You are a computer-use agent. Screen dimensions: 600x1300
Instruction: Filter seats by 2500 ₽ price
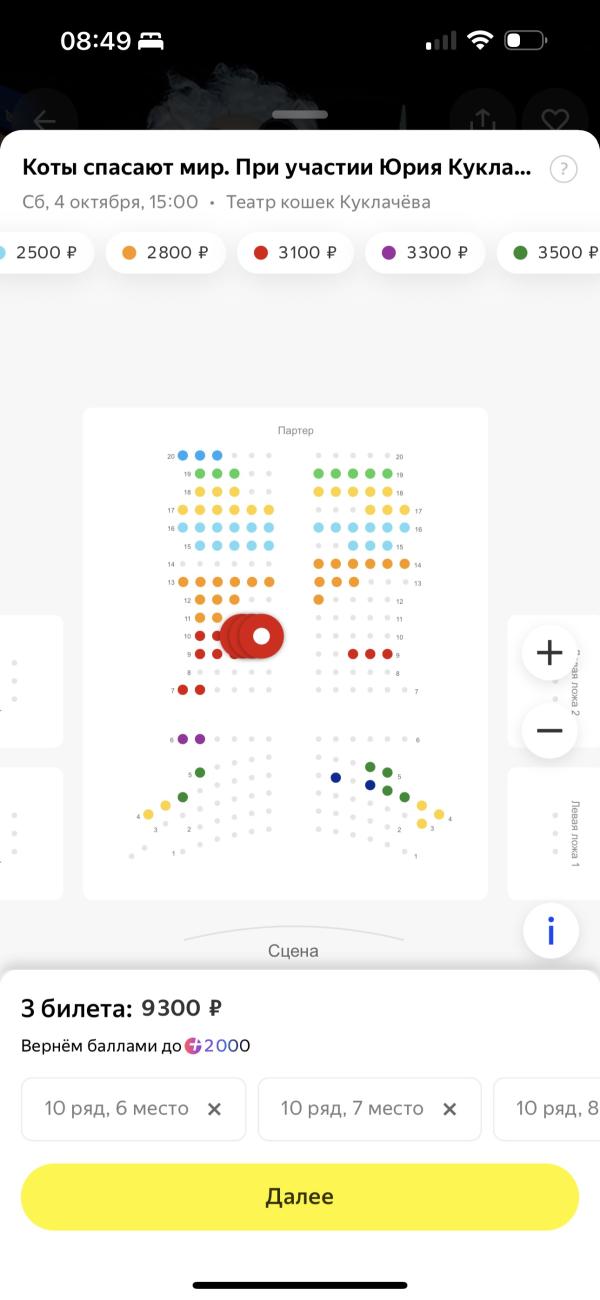pyautogui.click(x=45, y=253)
